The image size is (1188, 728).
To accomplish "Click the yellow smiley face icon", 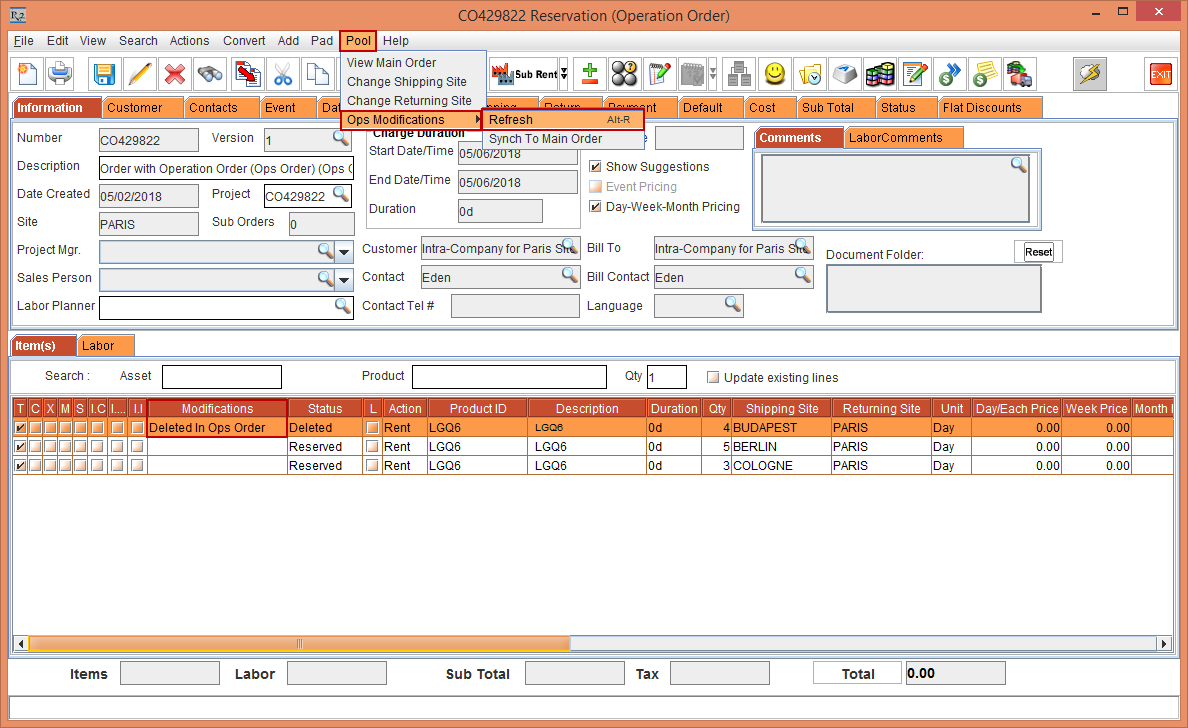I will click(x=775, y=74).
